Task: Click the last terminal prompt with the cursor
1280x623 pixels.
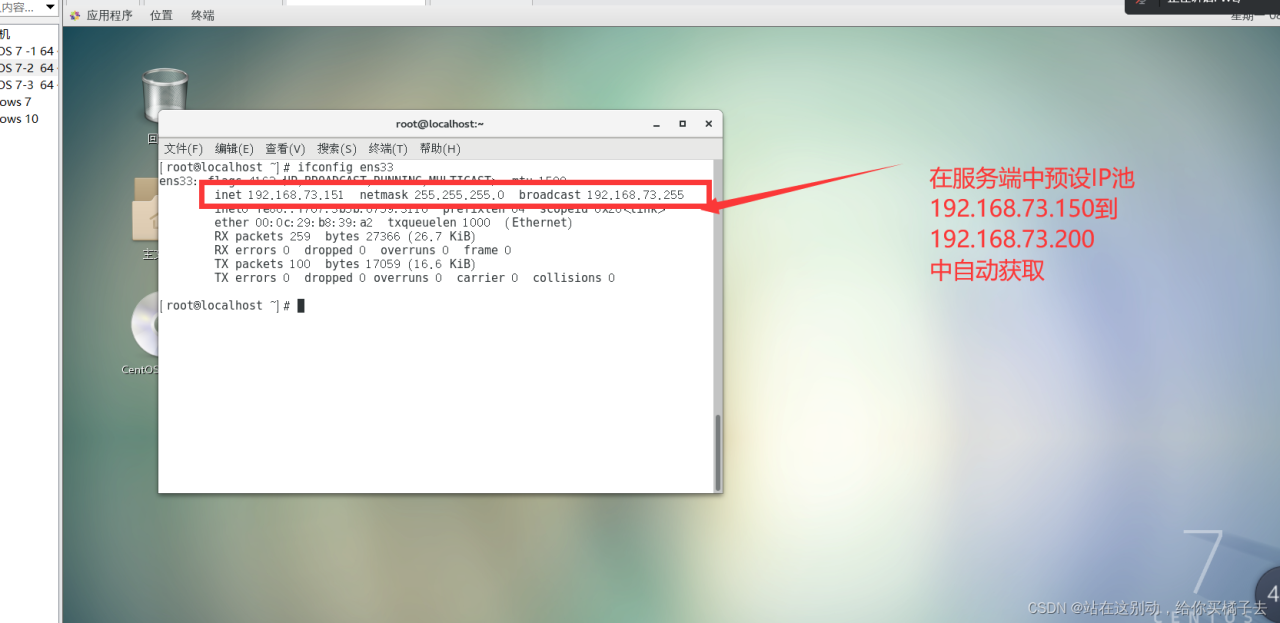Action: [232, 306]
